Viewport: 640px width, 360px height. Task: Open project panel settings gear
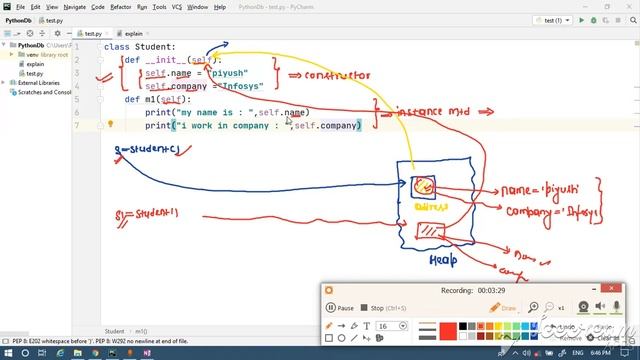point(57,33)
